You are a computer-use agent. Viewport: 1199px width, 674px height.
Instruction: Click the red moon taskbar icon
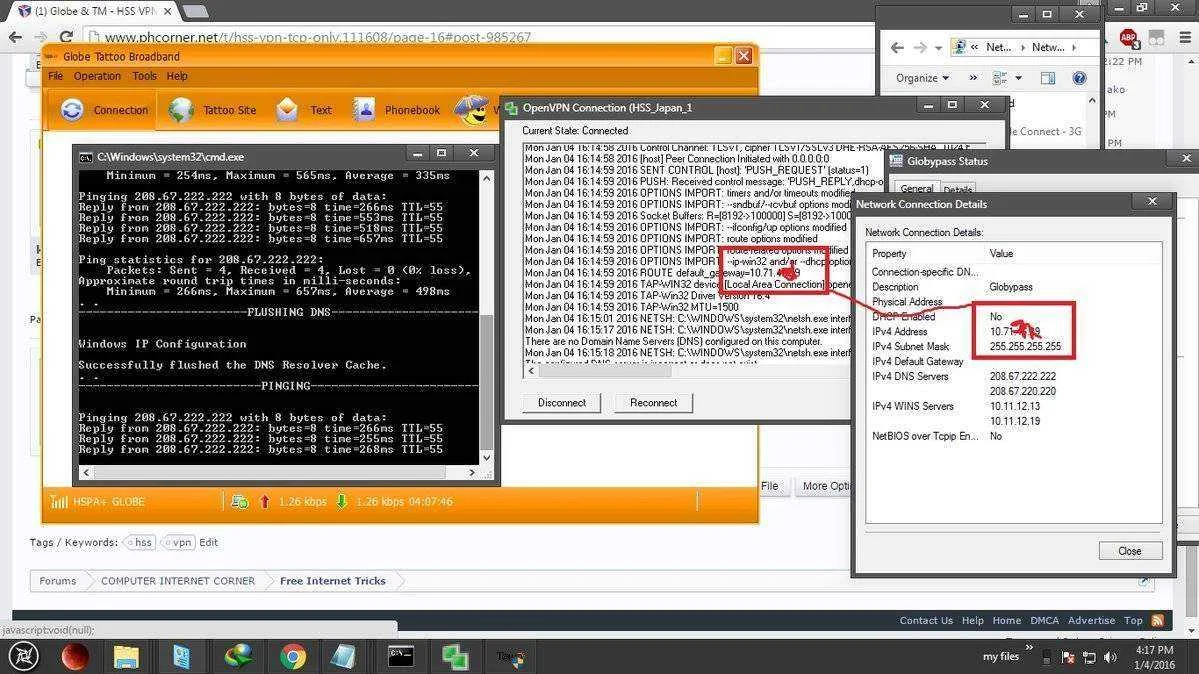coord(75,656)
